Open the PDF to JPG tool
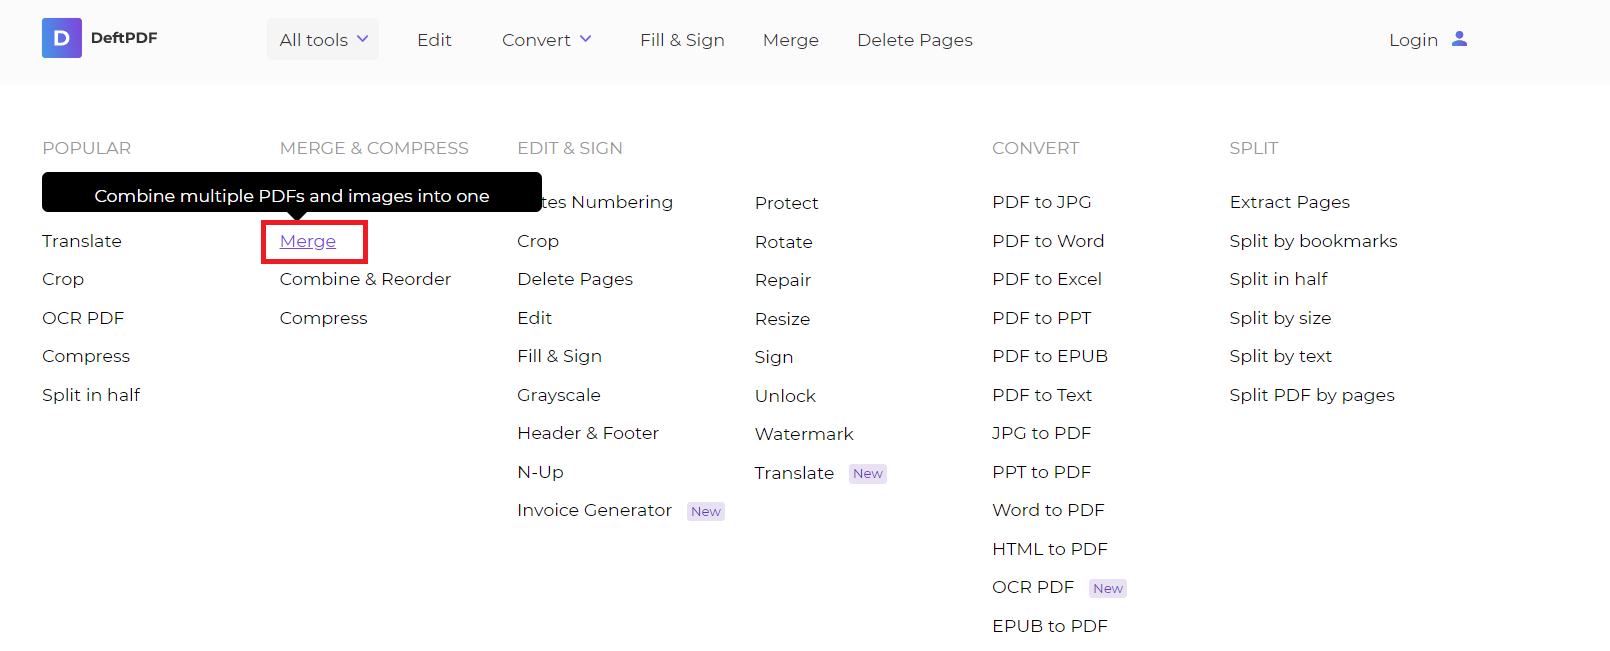 tap(1042, 201)
